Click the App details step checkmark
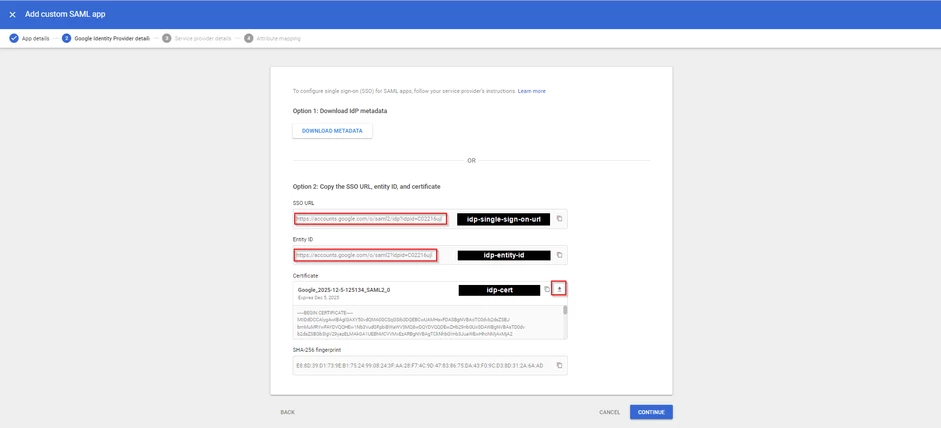 tap(14, 38)
